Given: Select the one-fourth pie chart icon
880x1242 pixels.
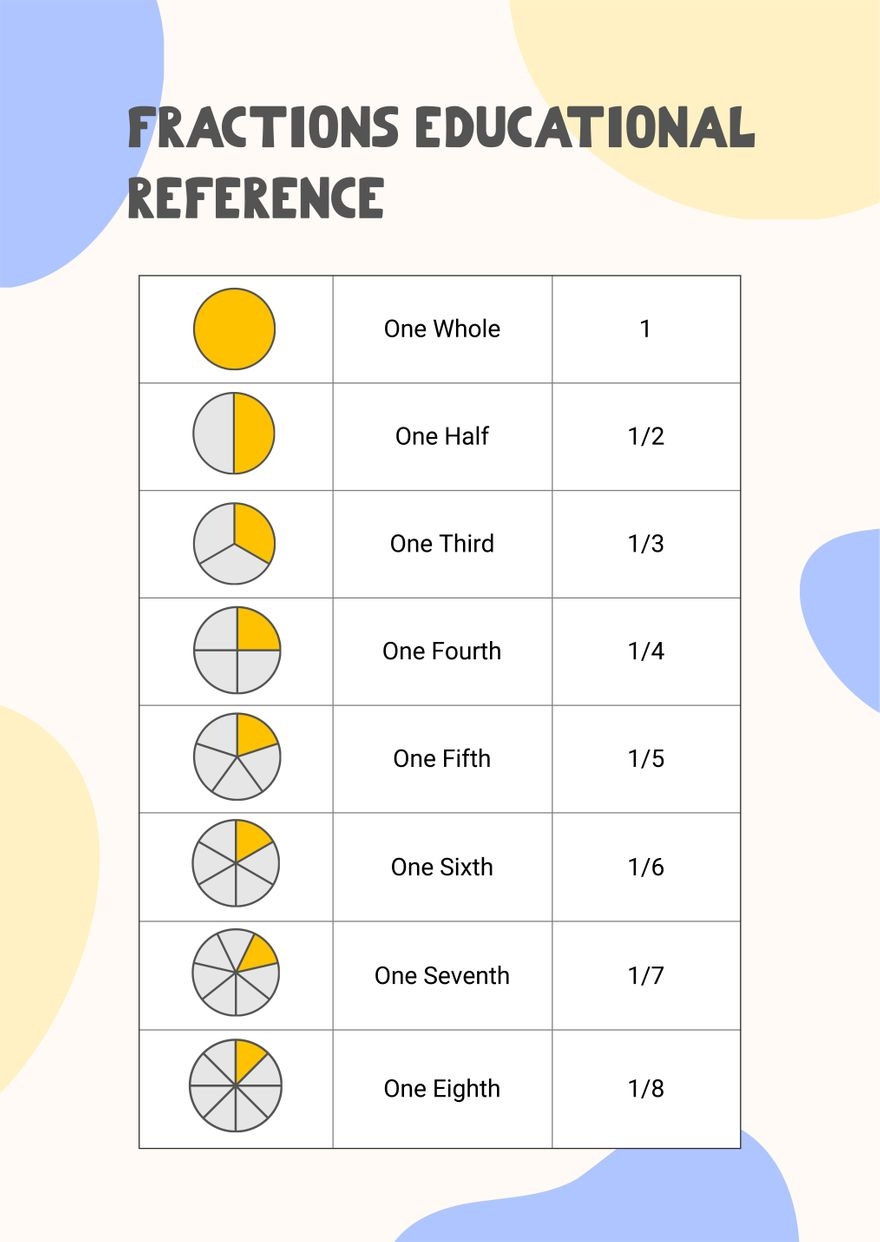Looking at the screenshot, I should pyautogui.click(x=237, y=650).
